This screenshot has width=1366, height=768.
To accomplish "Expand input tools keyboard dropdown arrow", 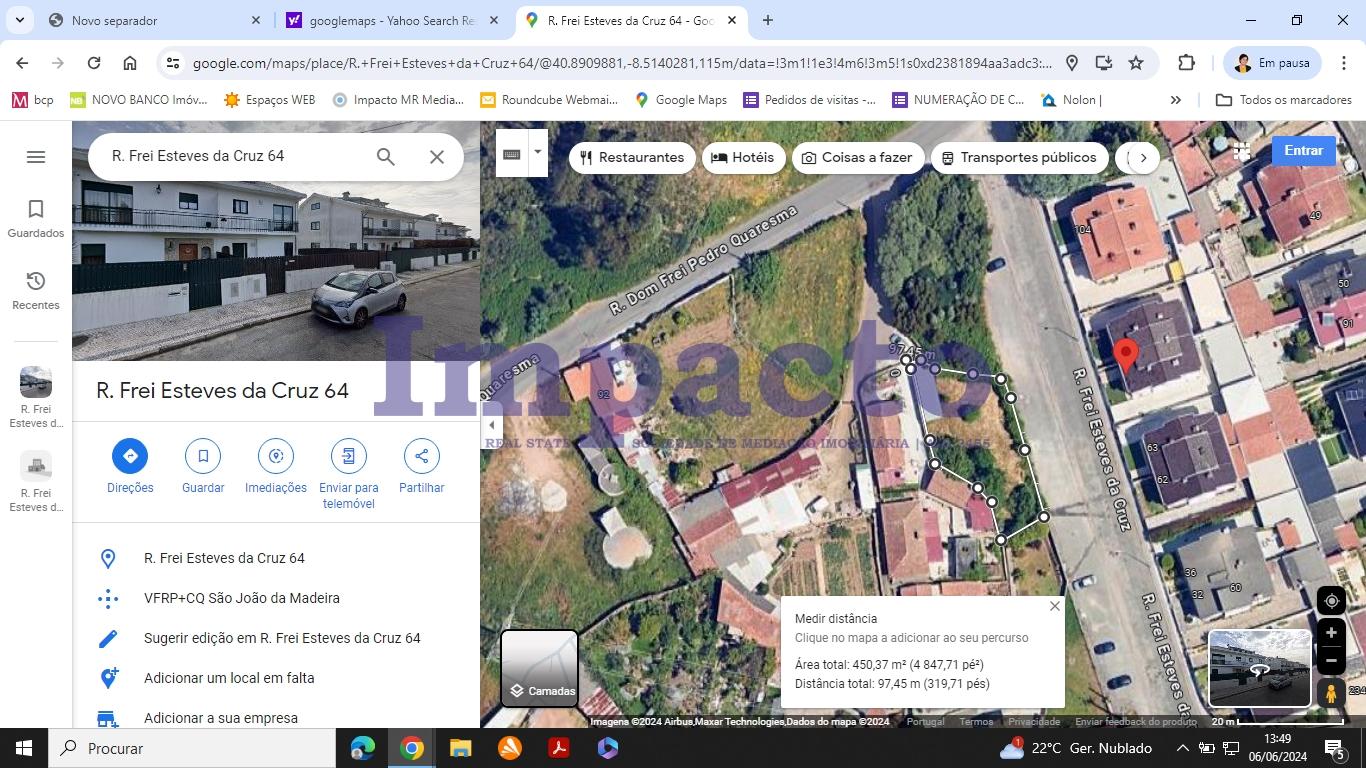I will pyautogui.click(x=537, y=153).
